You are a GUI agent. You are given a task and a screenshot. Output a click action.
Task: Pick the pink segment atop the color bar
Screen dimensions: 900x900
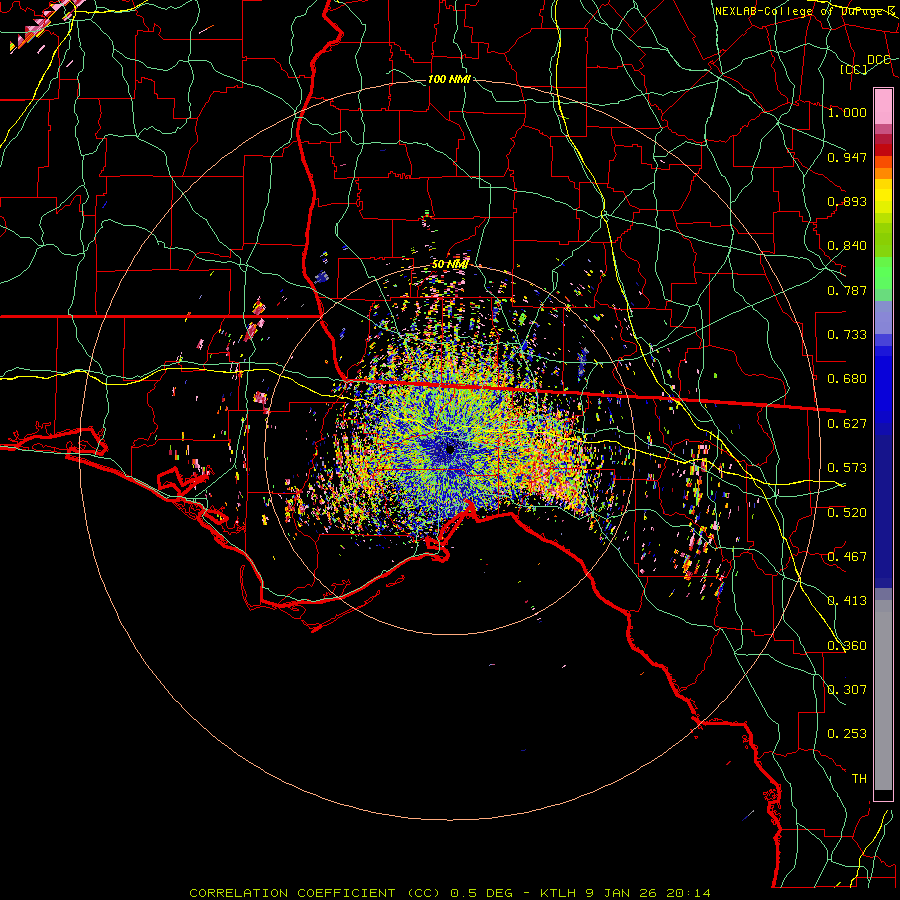pos(883,107)
